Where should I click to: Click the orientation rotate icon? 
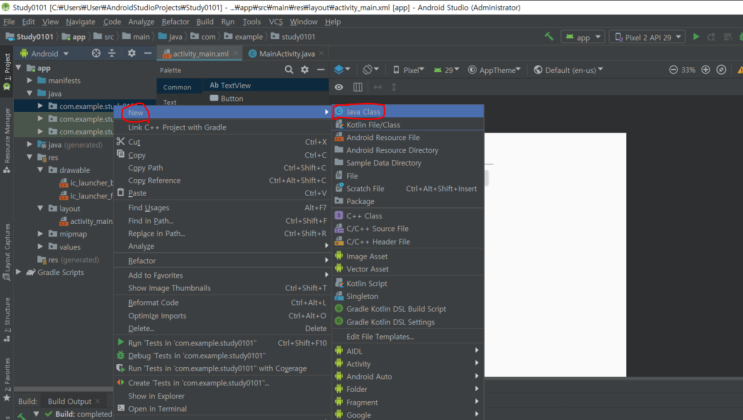point(371,70)
